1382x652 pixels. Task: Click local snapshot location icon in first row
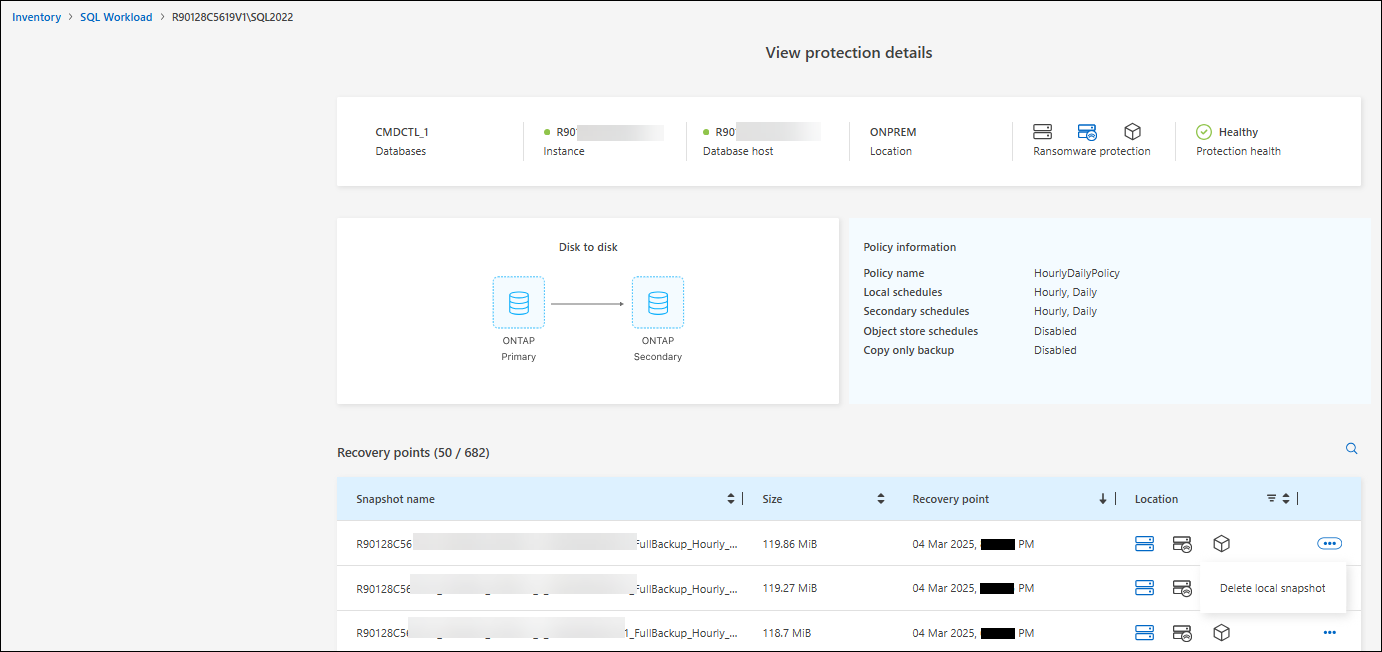[x=1144, y=544]
